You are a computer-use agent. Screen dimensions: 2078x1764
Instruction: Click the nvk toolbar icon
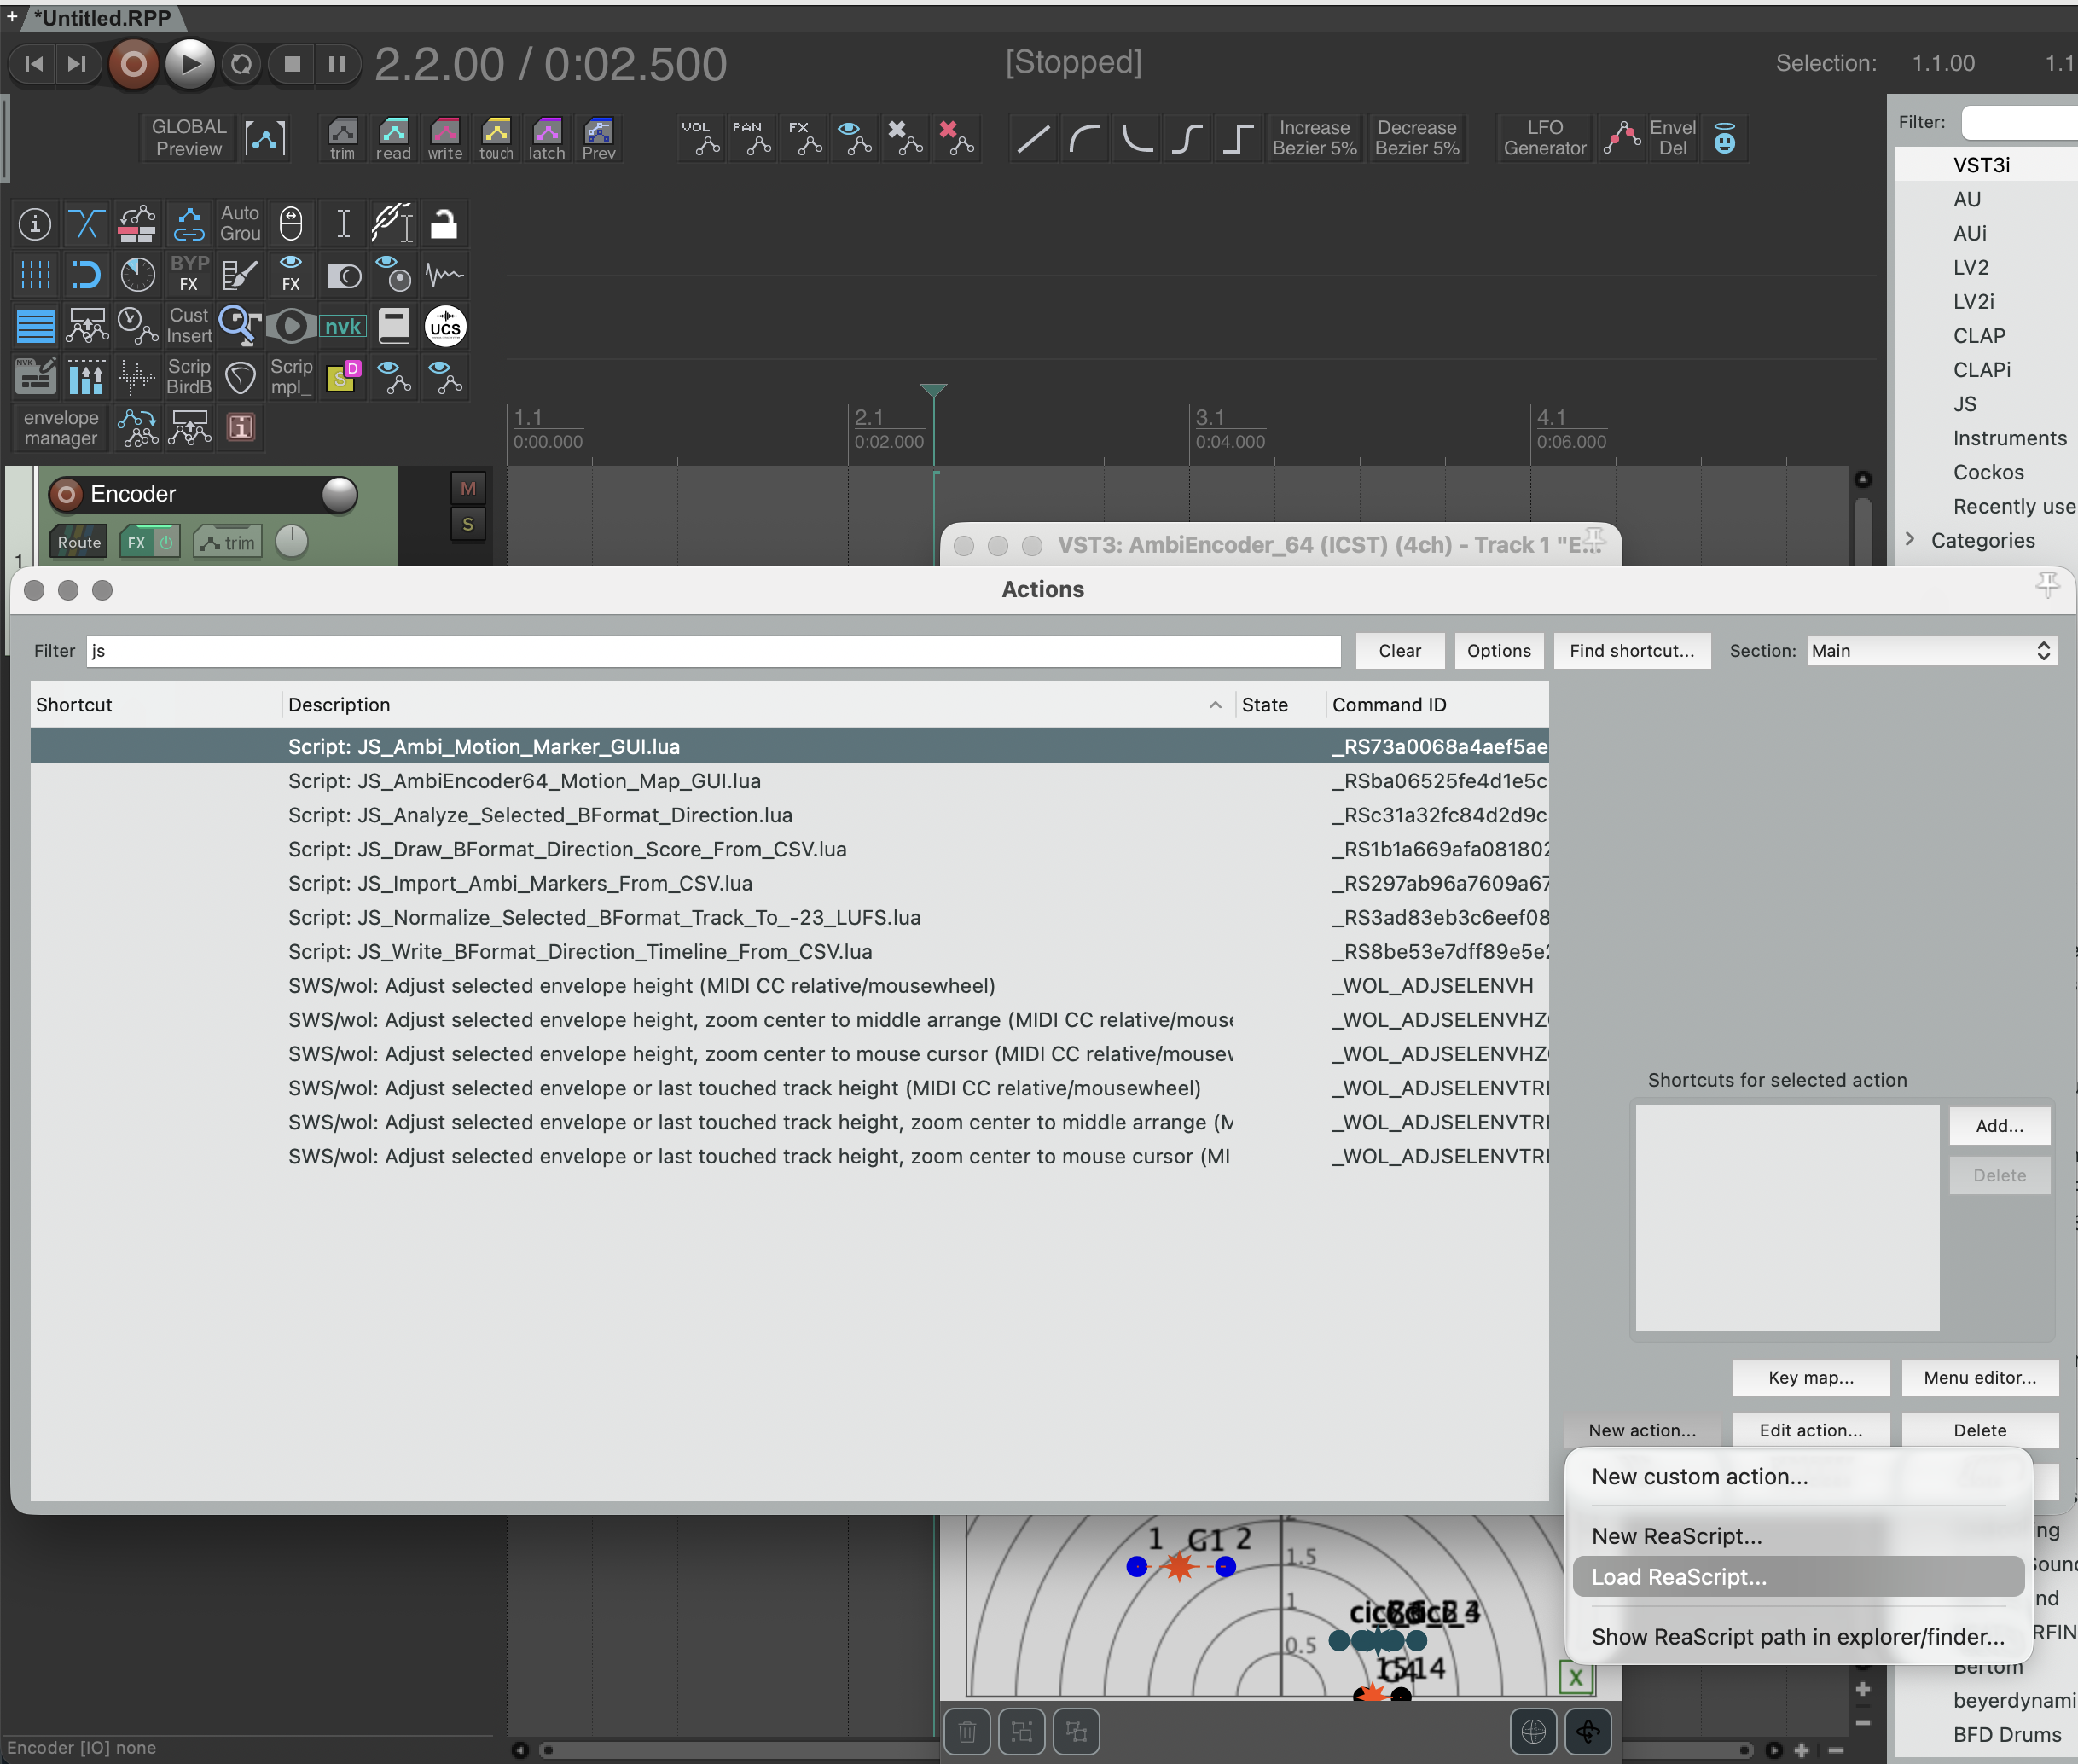click(342, 327)
